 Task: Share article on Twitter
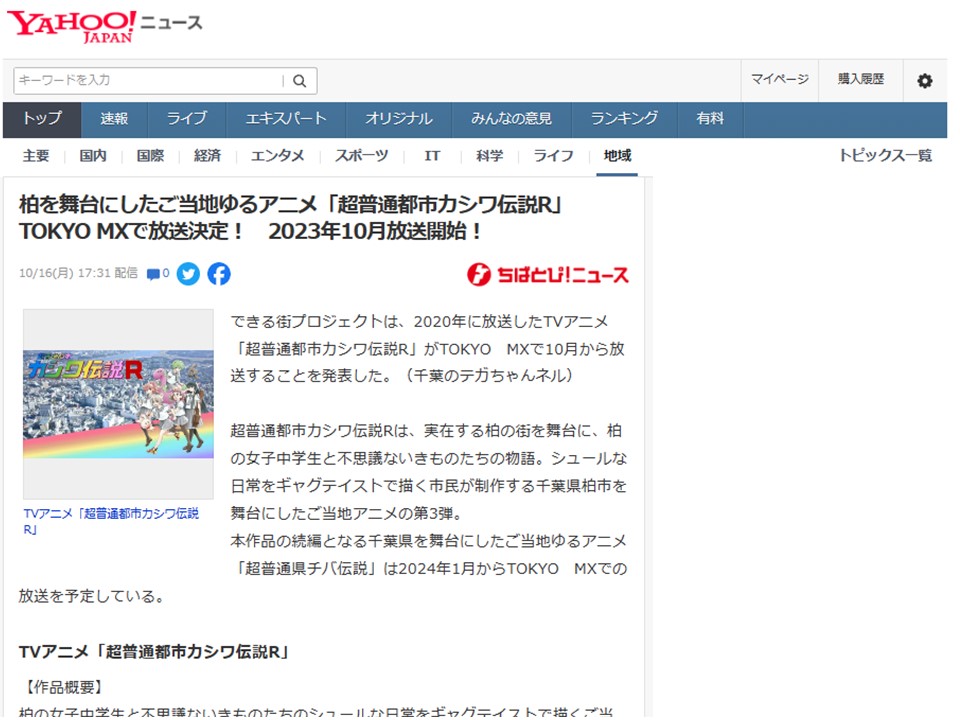point(188,274)
